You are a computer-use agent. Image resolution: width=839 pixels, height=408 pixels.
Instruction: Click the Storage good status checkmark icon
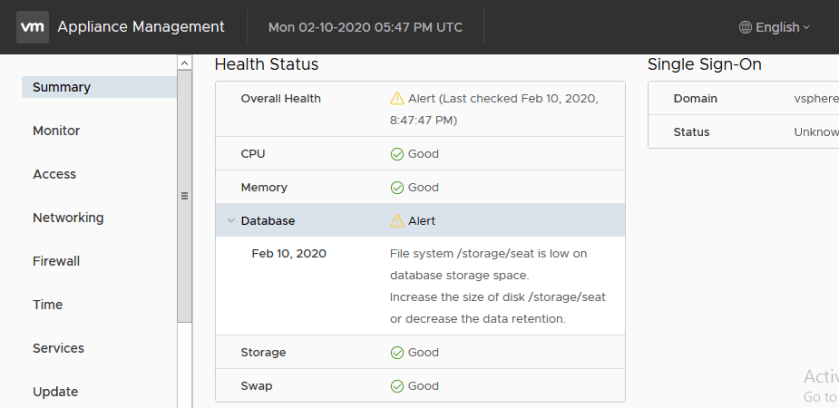pos(397,352)
